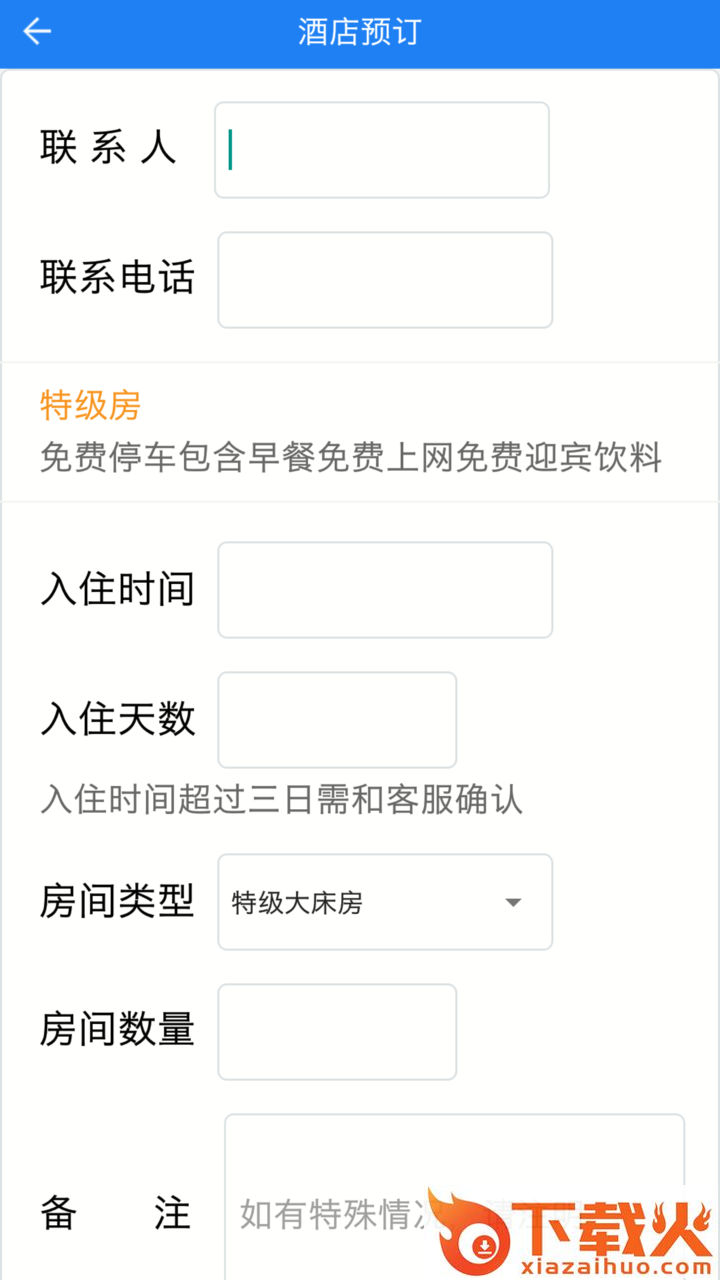The width and height of the screenshot is (720, 1280).
Task: Focus the 联系人 input field
Action: [x=381, y=150]
